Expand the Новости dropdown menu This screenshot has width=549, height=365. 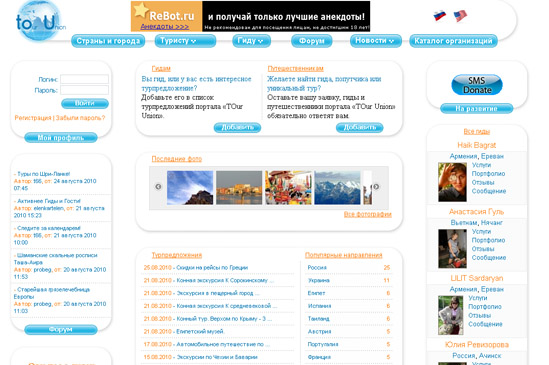point(376,41)
